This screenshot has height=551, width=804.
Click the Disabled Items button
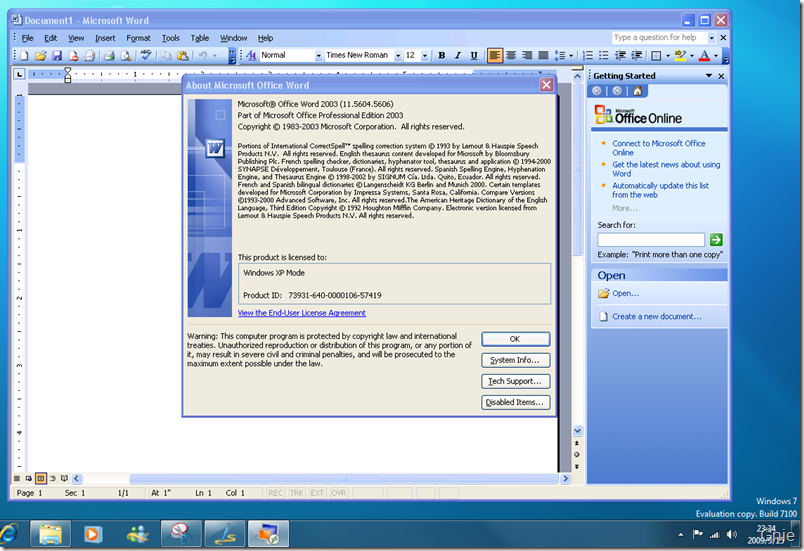pos(515,402)
